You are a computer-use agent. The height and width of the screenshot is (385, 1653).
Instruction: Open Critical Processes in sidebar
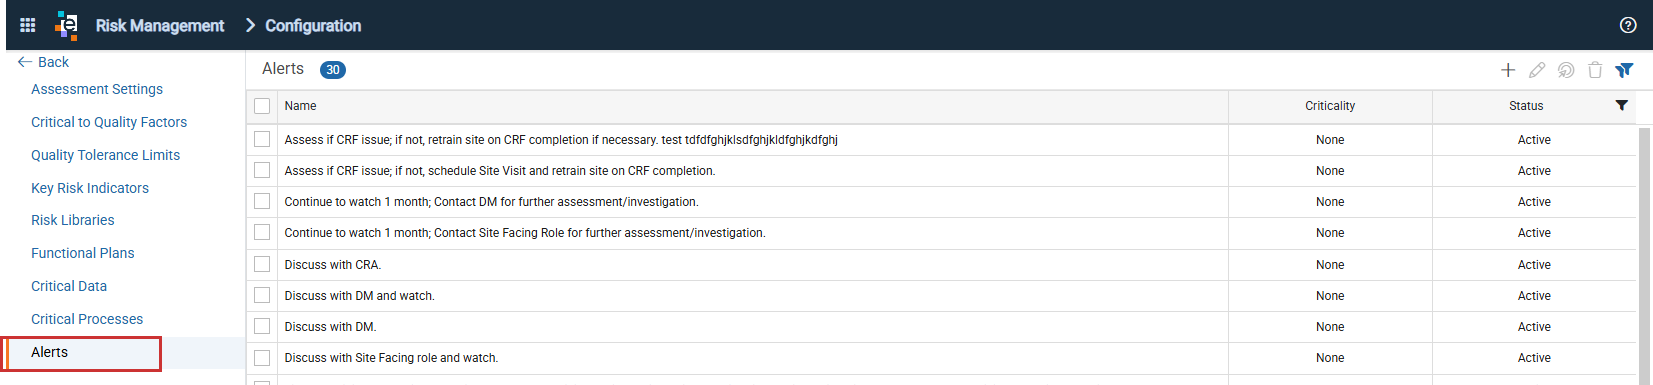tap(87, 319)
